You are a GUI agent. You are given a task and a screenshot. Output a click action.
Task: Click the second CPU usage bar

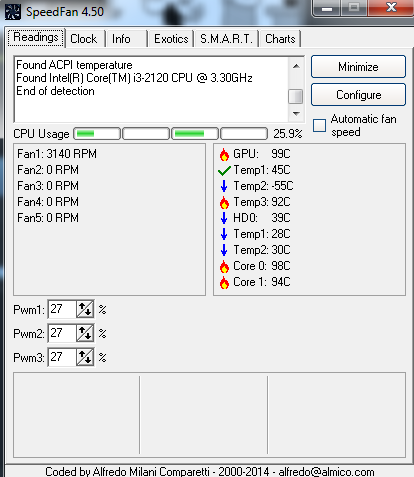(146, 134)
